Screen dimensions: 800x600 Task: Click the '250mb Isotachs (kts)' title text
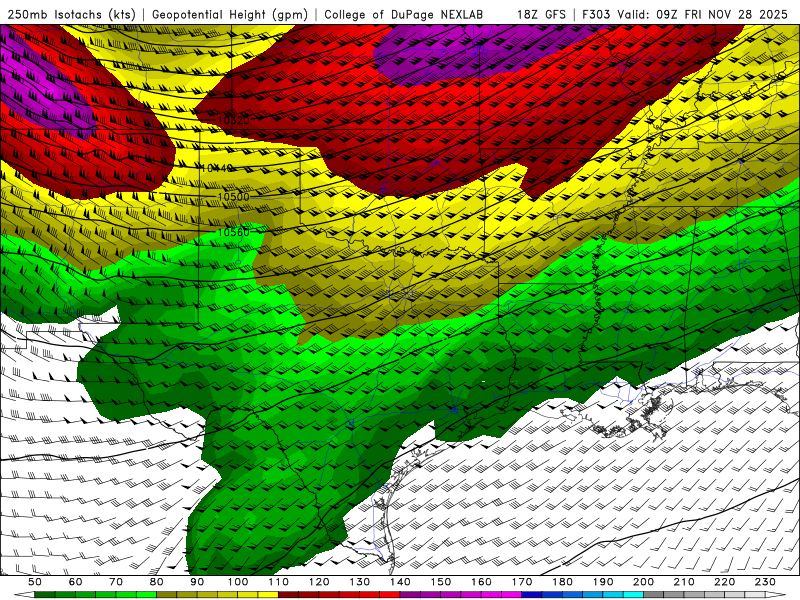(72, 15)
